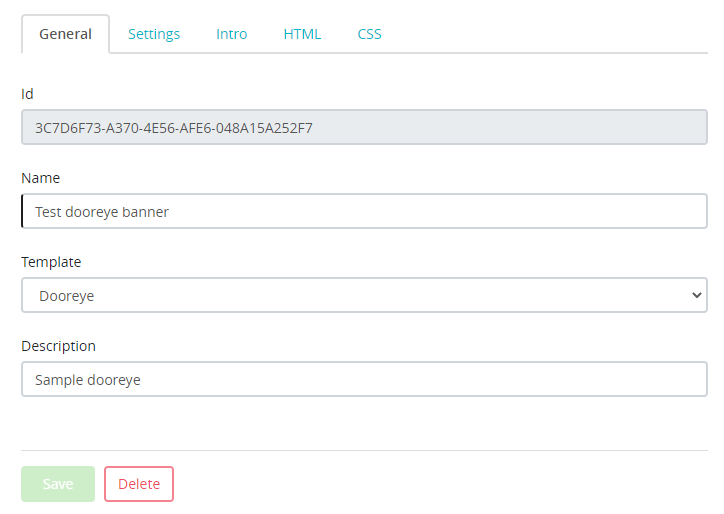
Task: Click the horizontal divider above Save
Action: (364, 450)
